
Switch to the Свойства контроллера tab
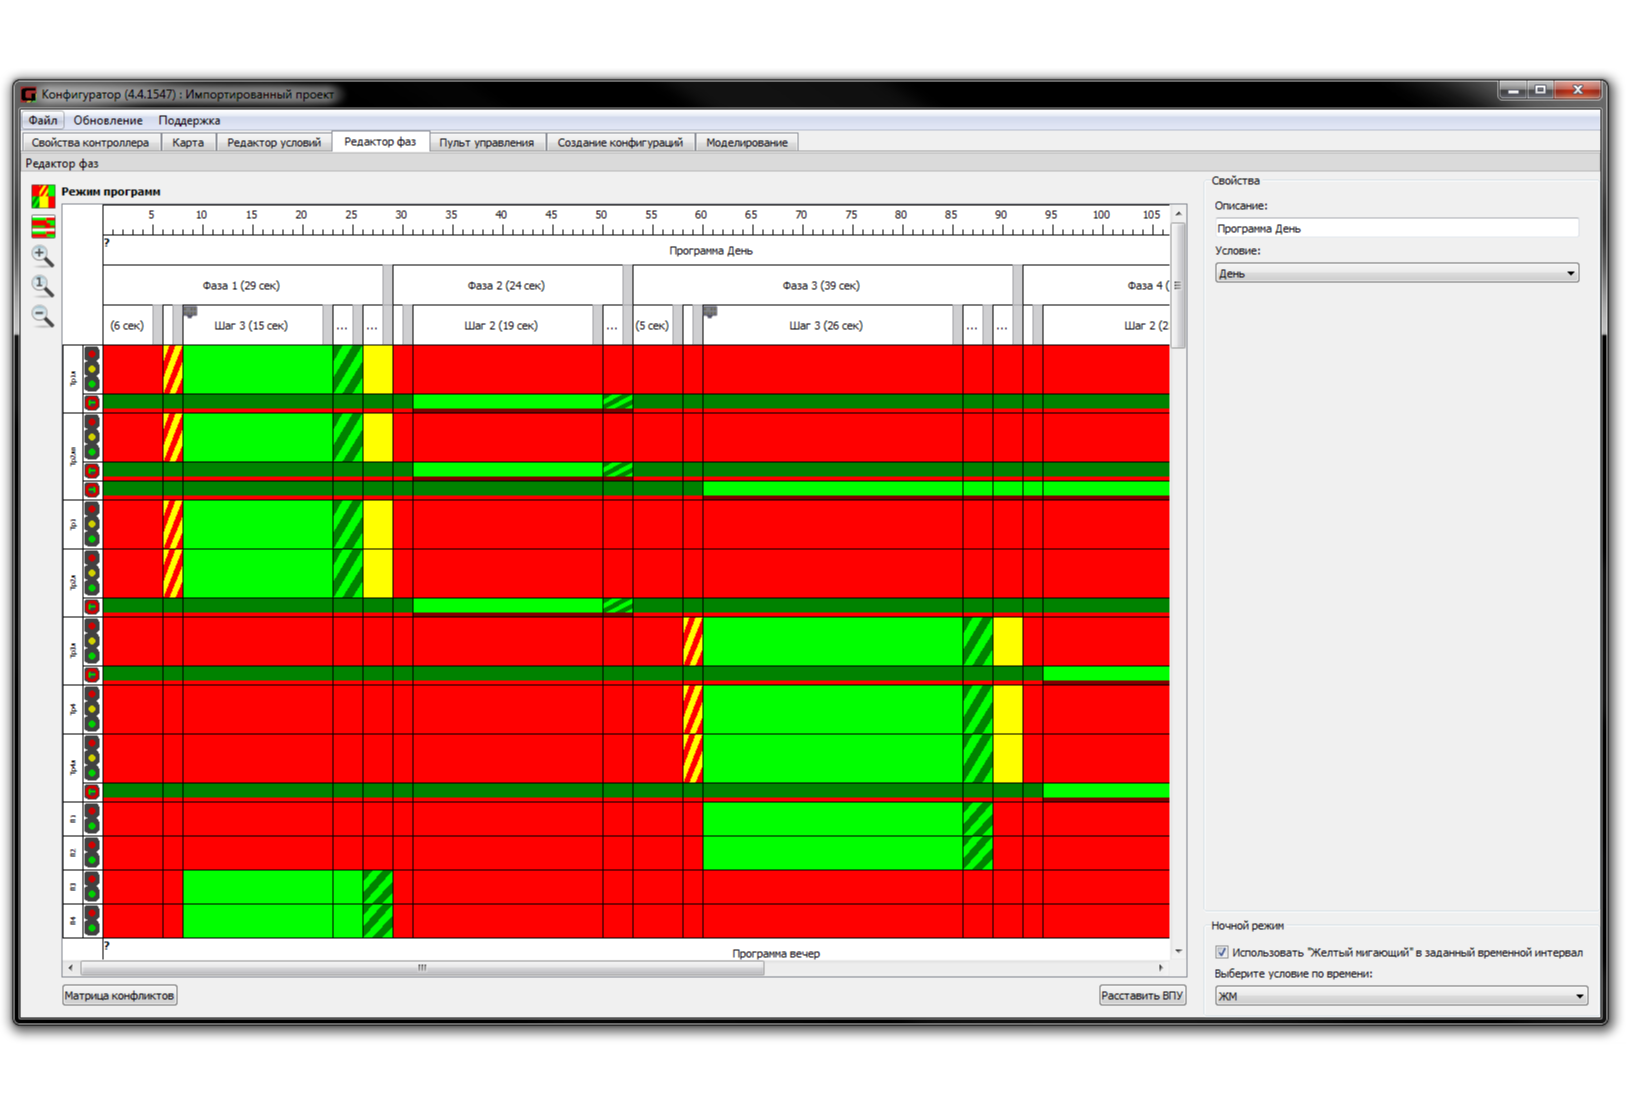pyautogui.click(x=90, y=142)
